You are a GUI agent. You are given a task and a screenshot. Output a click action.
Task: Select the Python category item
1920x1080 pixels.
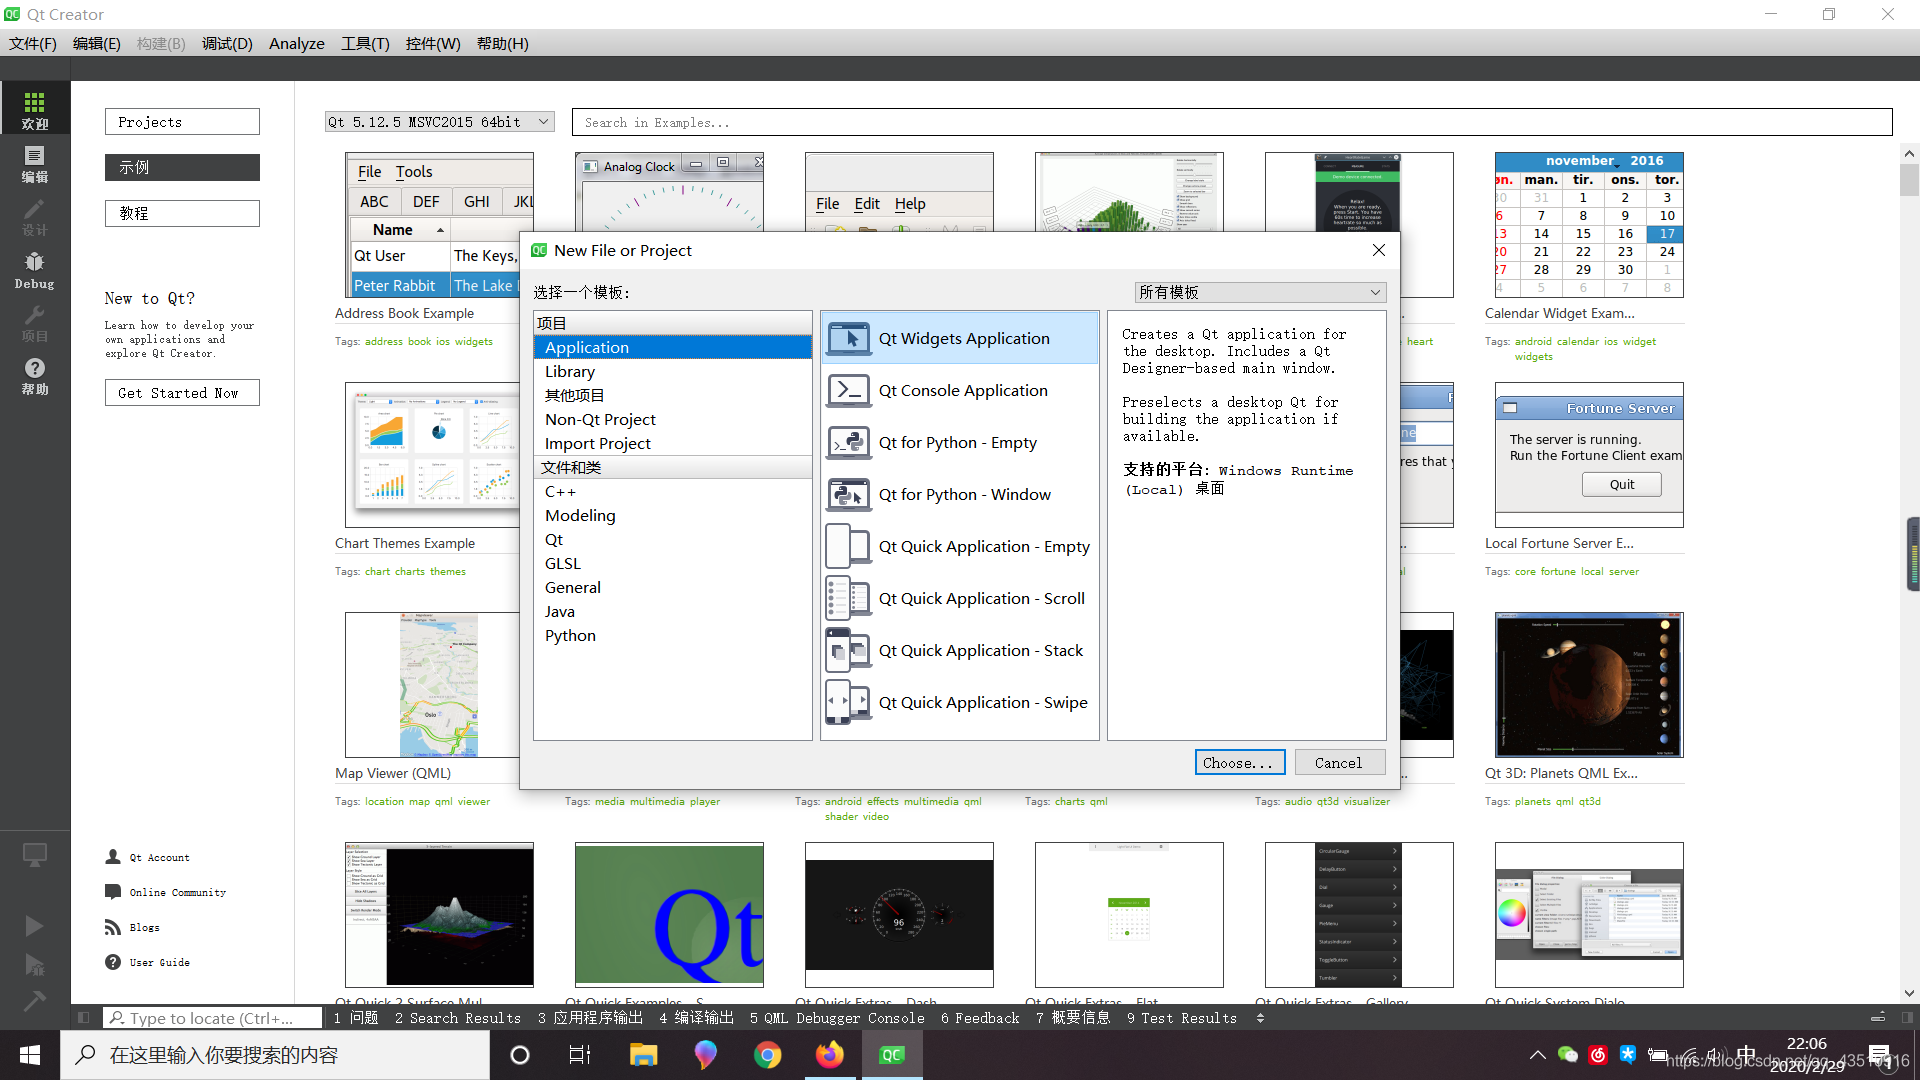[x=570, y=634]
